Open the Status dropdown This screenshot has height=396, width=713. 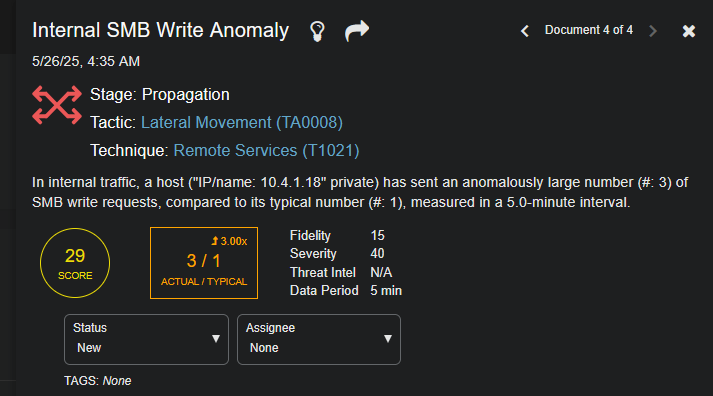point(146,339)
